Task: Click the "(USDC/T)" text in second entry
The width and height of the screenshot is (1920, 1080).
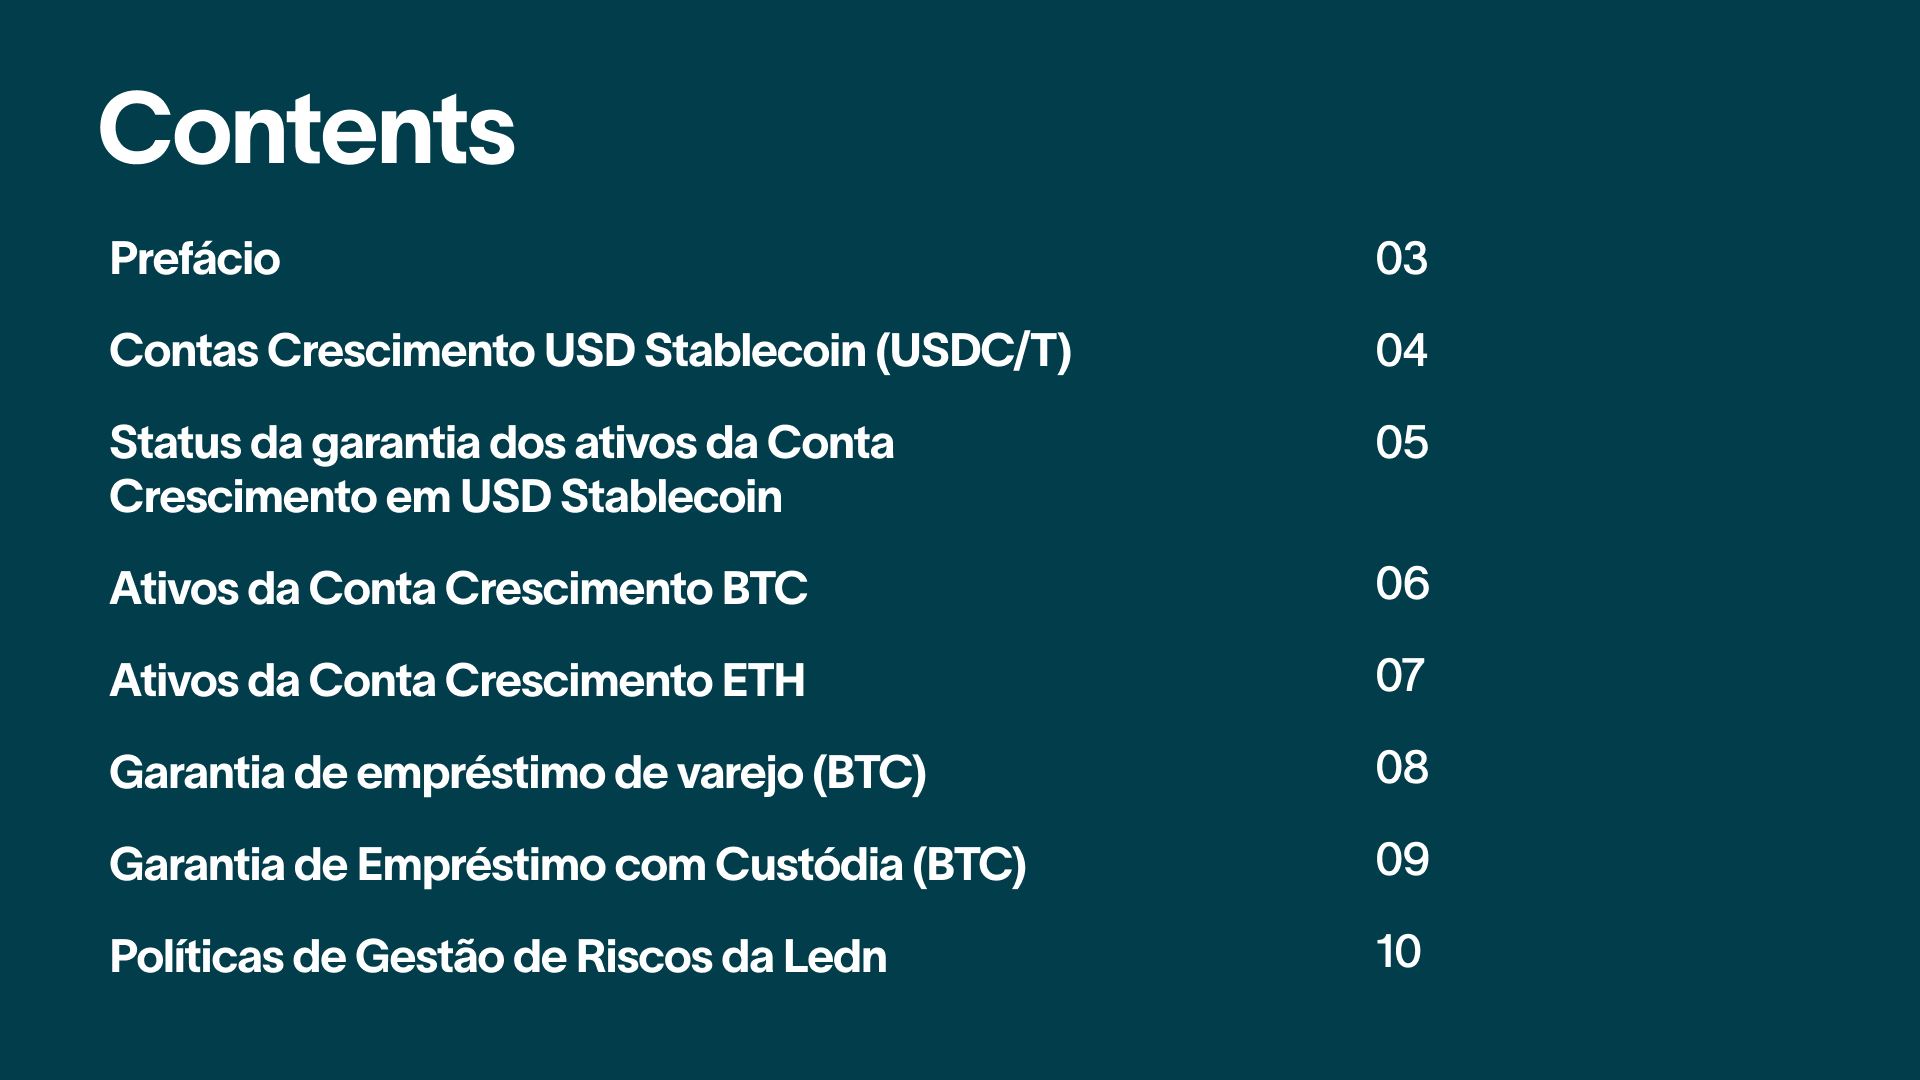Action: coord(974,352)
